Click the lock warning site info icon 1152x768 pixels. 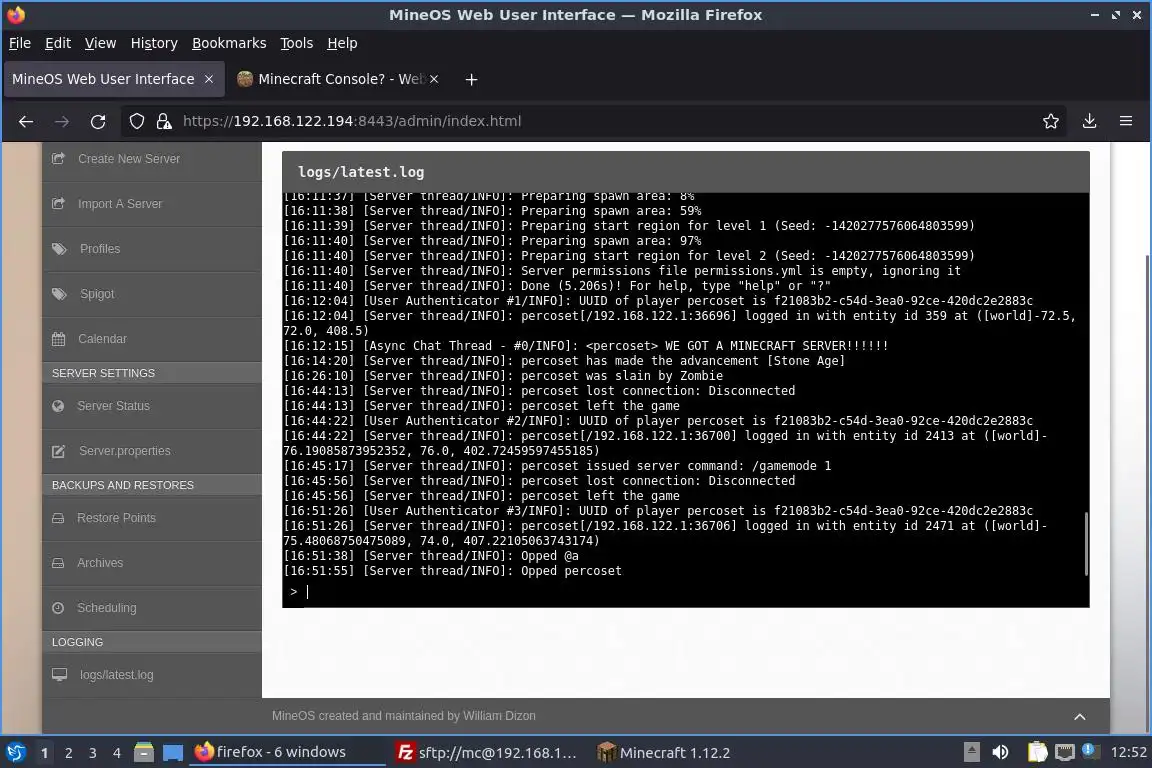click(164, 121)
